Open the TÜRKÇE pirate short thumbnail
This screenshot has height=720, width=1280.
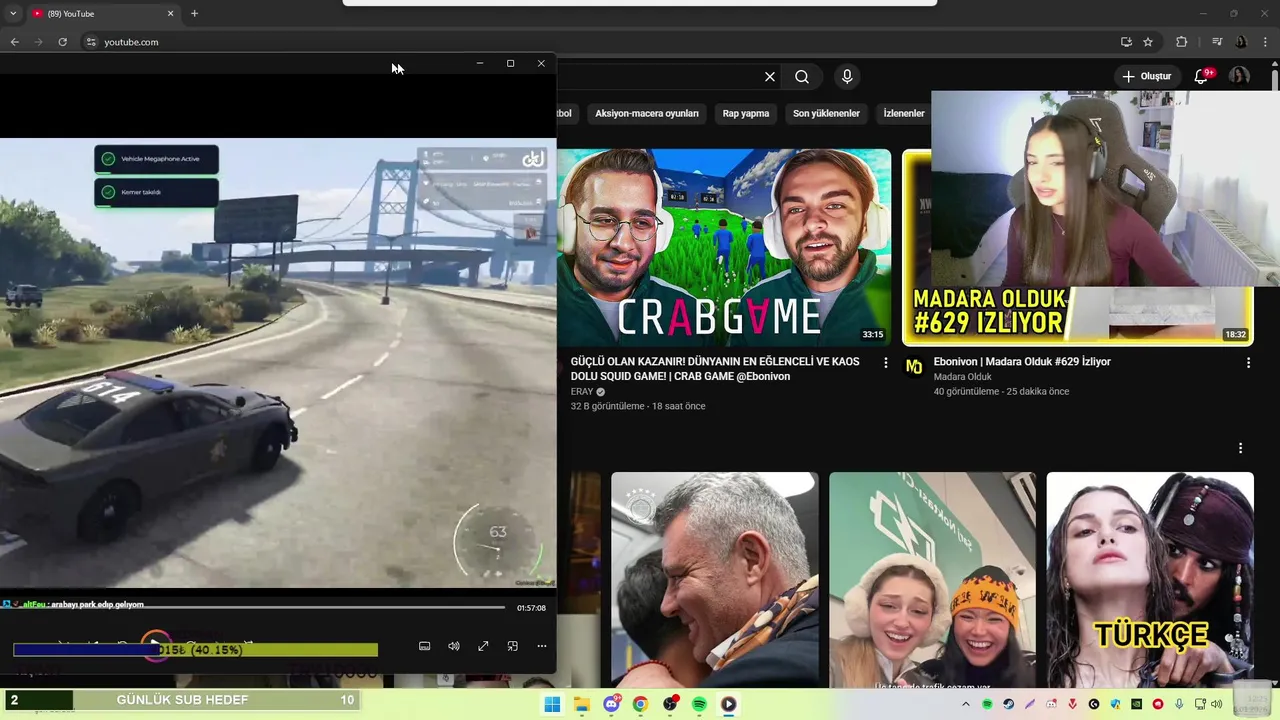pos(1150,580)
